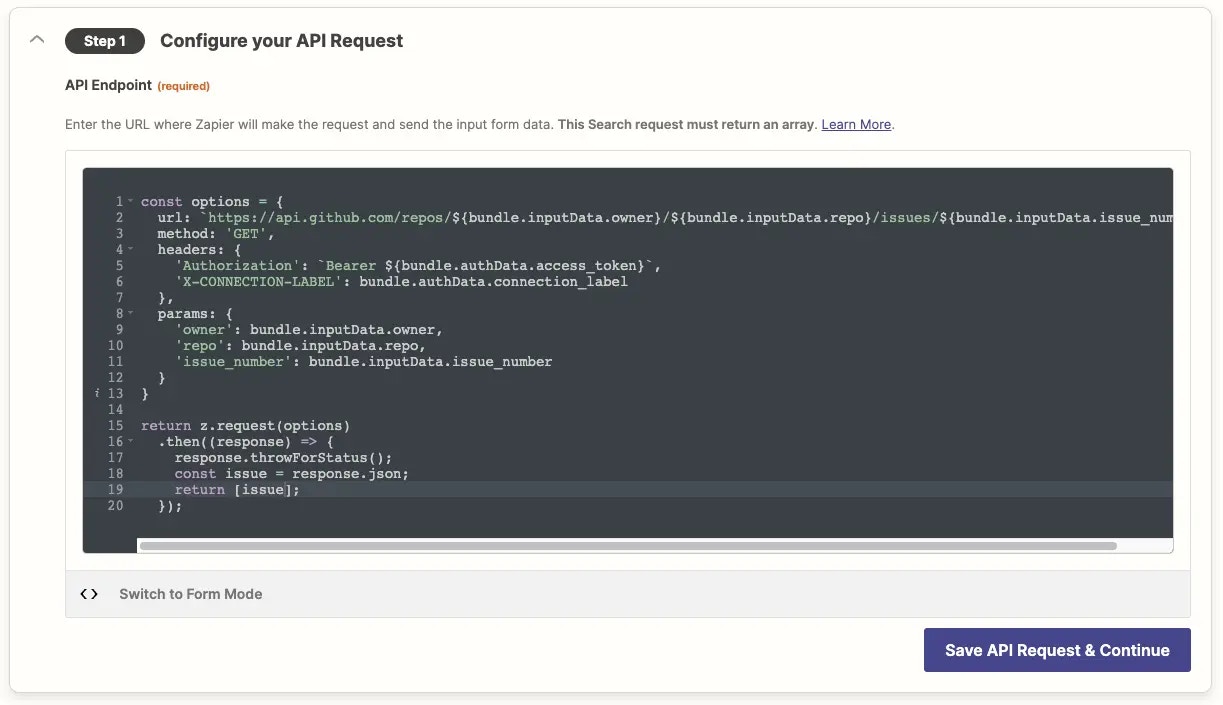The width and height of the screenshot is (1223, 705).
Task: Save API Request & Continue
Action: [1057, 650]
